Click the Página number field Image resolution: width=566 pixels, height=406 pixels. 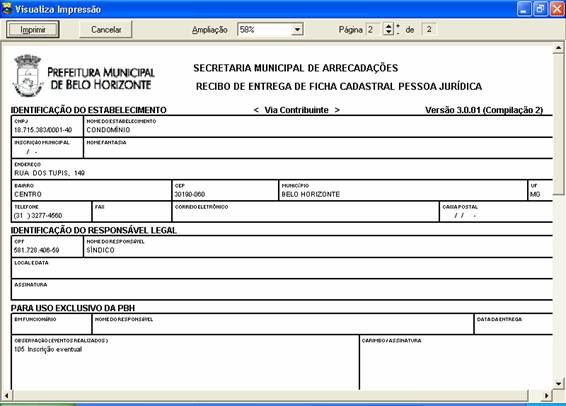[373, 30]
